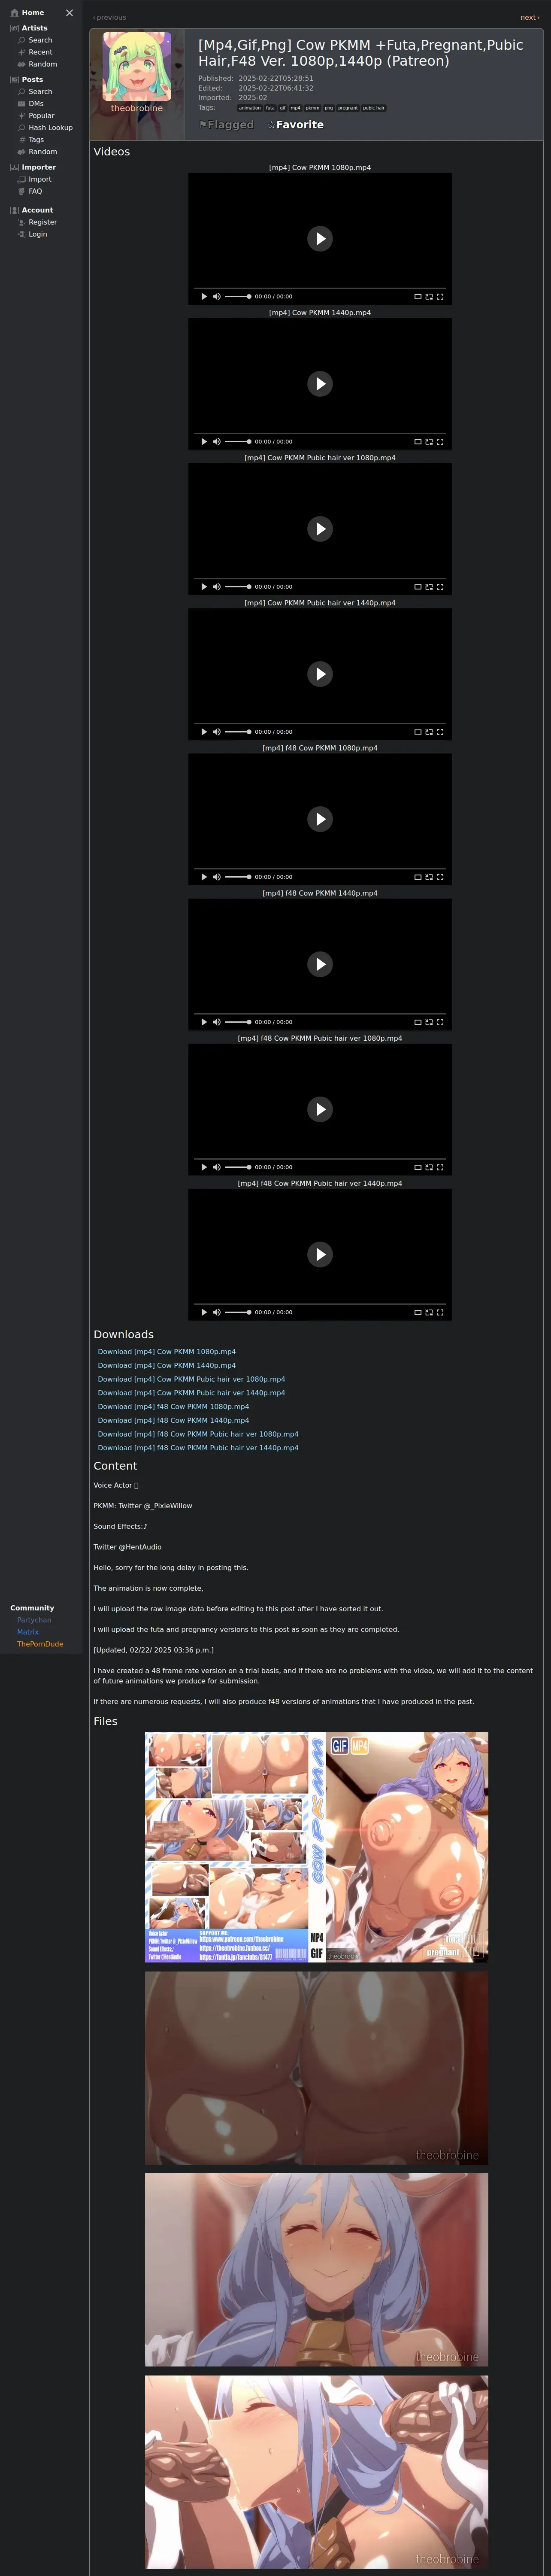The image size is (551, 2576).
Task: Click control-bar play on [mp4] Cow PKMM Pubic hair ver 1080p
Action: 204,587
